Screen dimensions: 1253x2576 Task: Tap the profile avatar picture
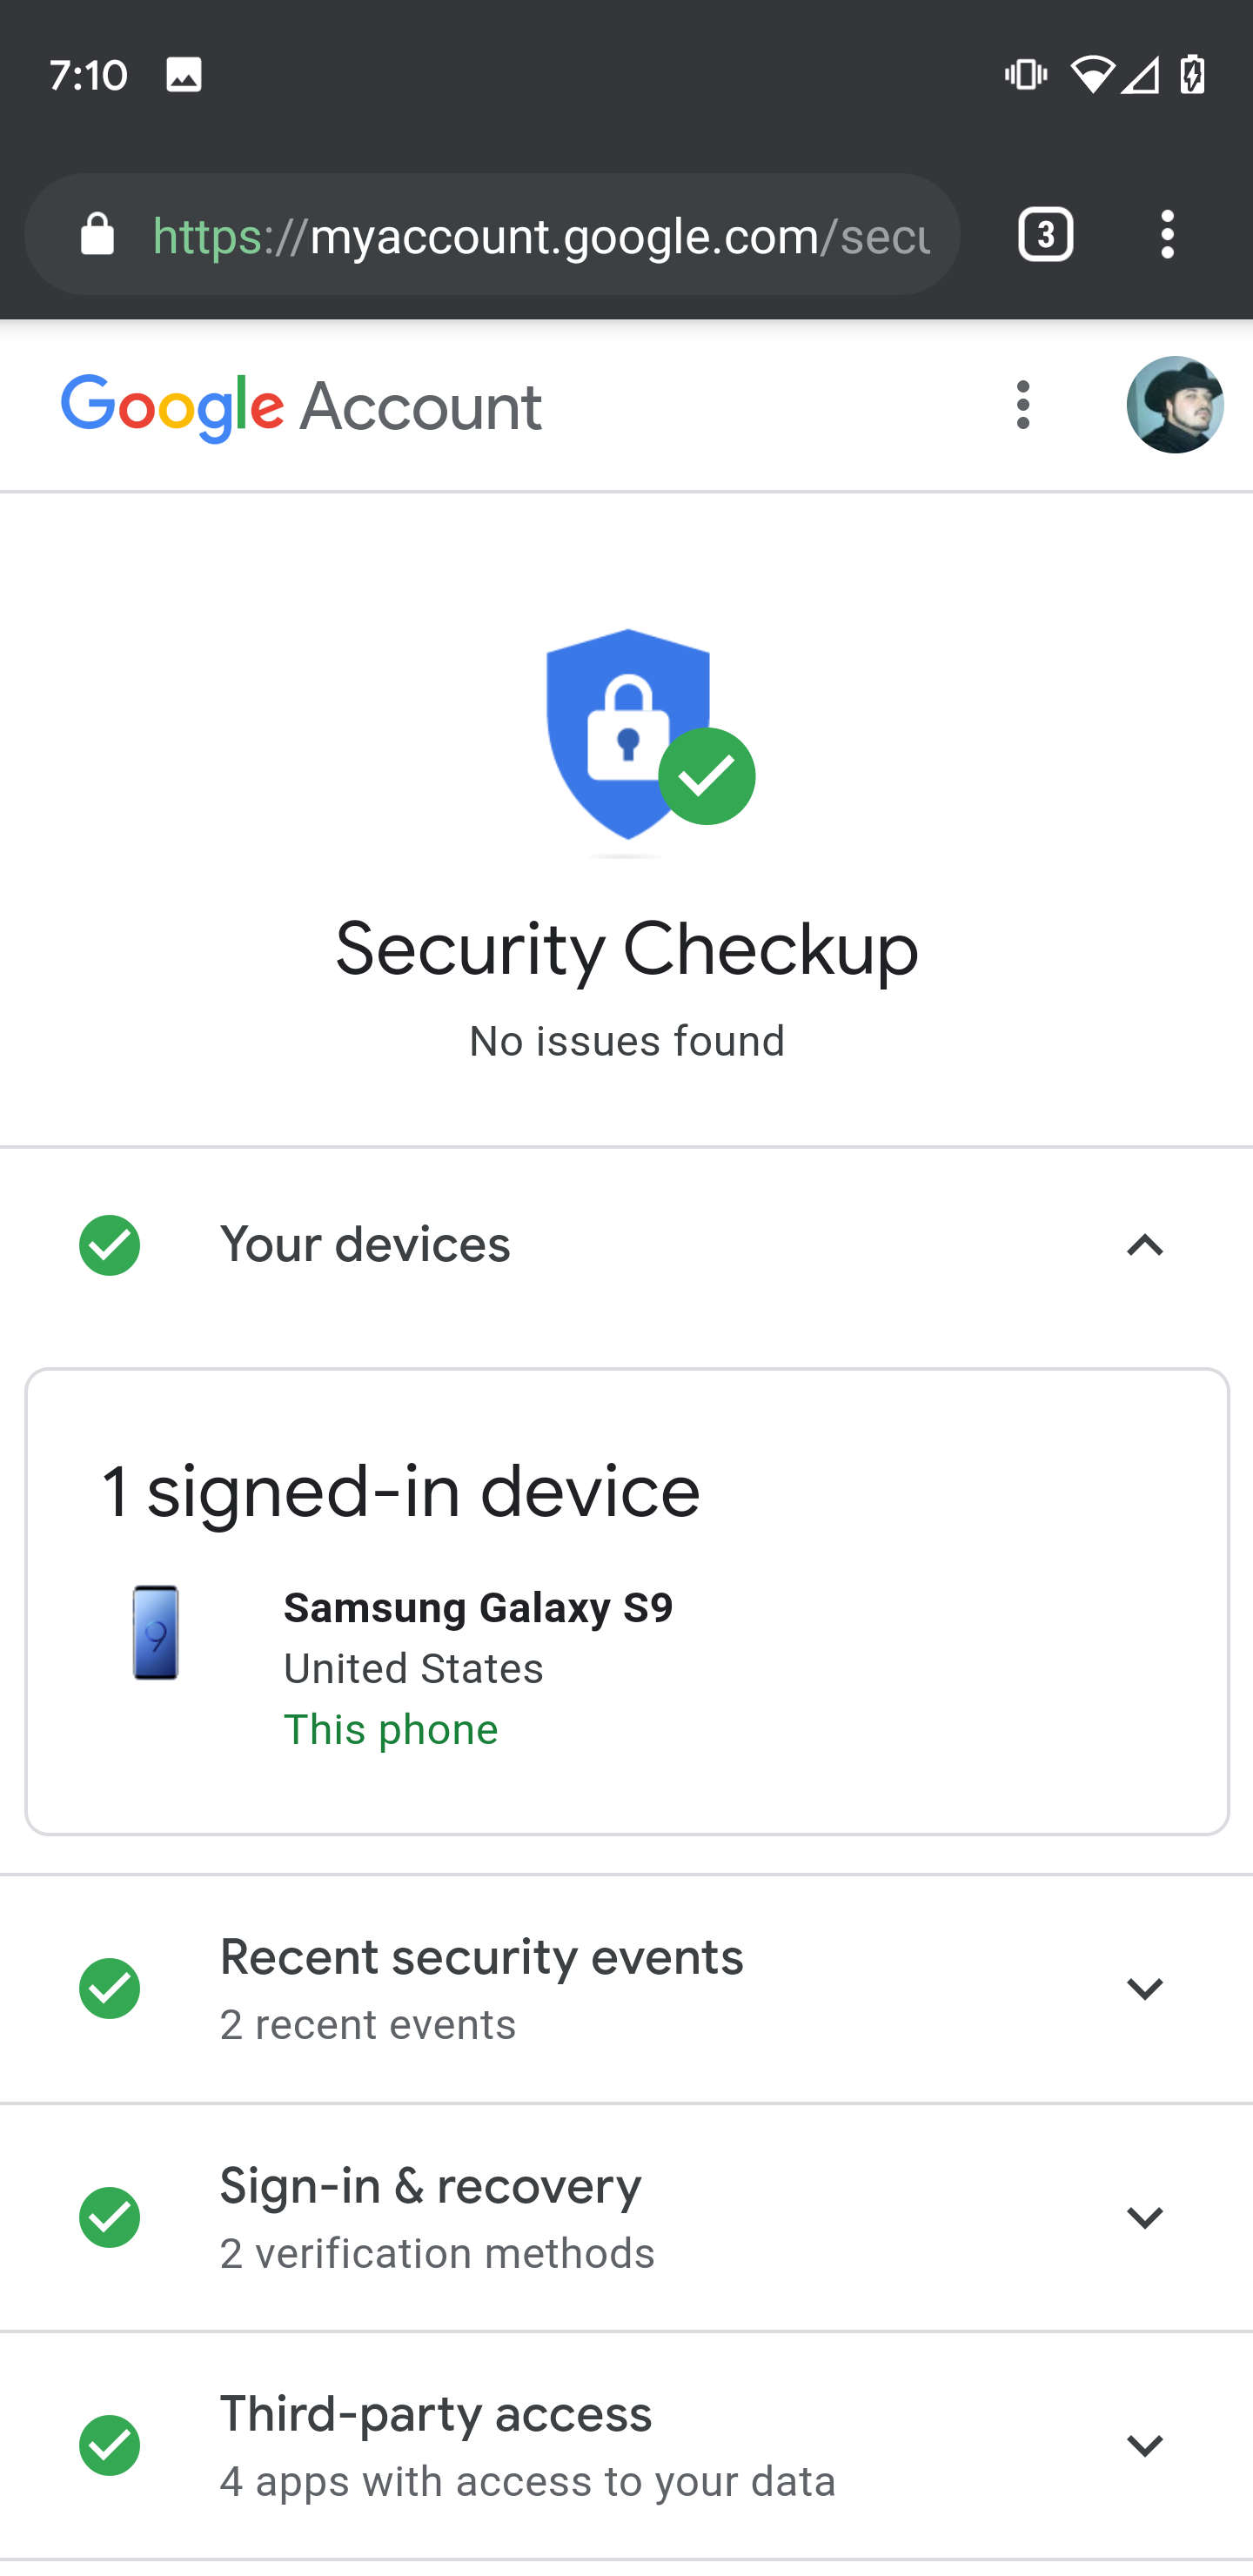coord(1174,405)
